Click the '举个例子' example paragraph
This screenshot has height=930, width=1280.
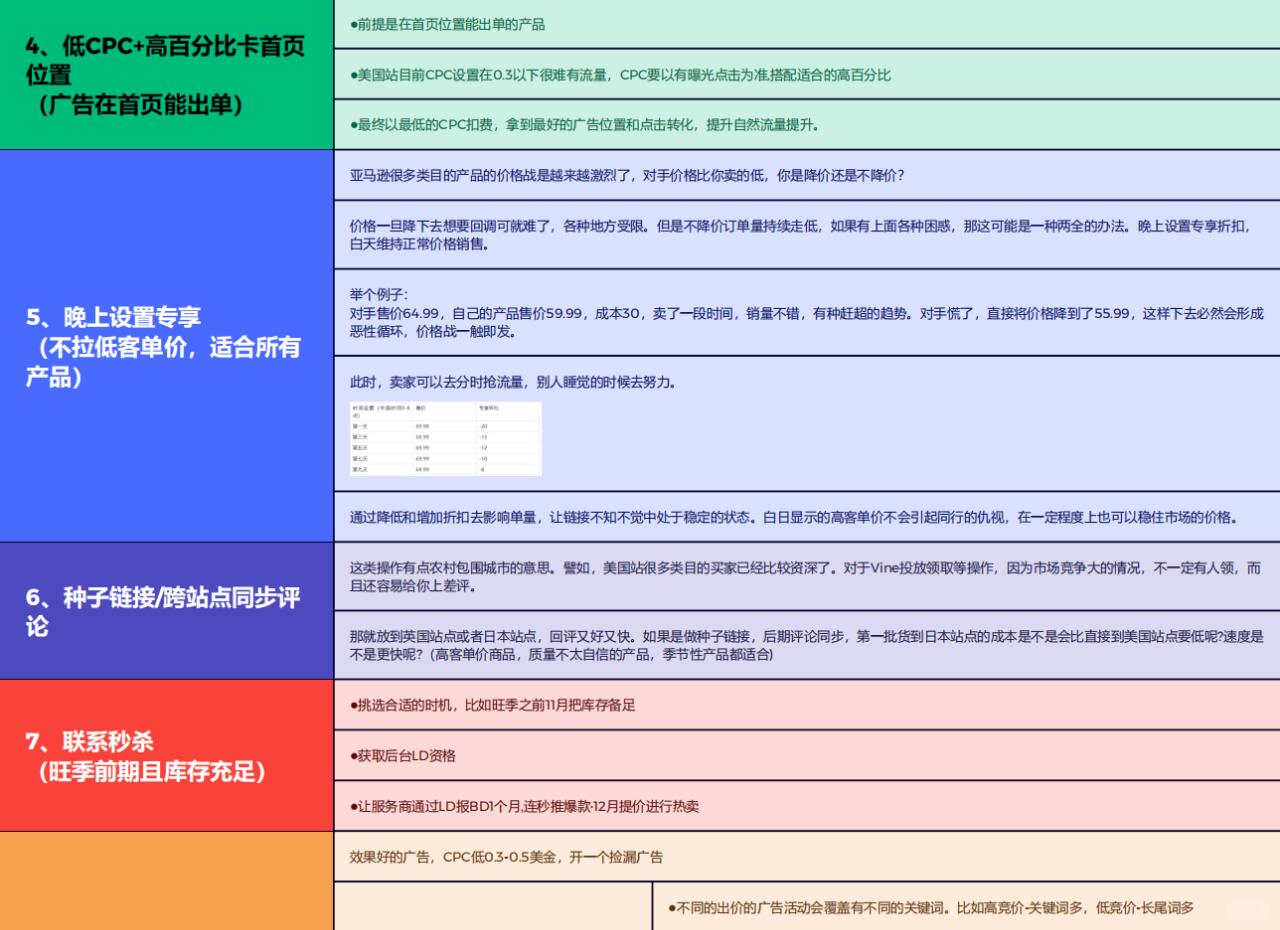pyautogui.click(x=807, y=313)
